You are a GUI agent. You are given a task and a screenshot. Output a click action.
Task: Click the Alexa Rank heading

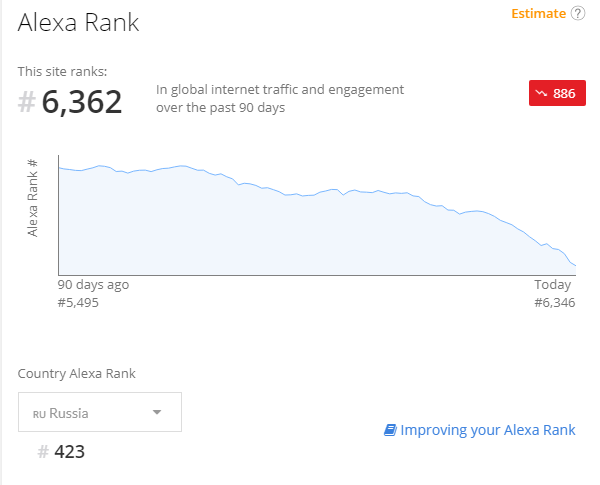click(x=79, y=24)
